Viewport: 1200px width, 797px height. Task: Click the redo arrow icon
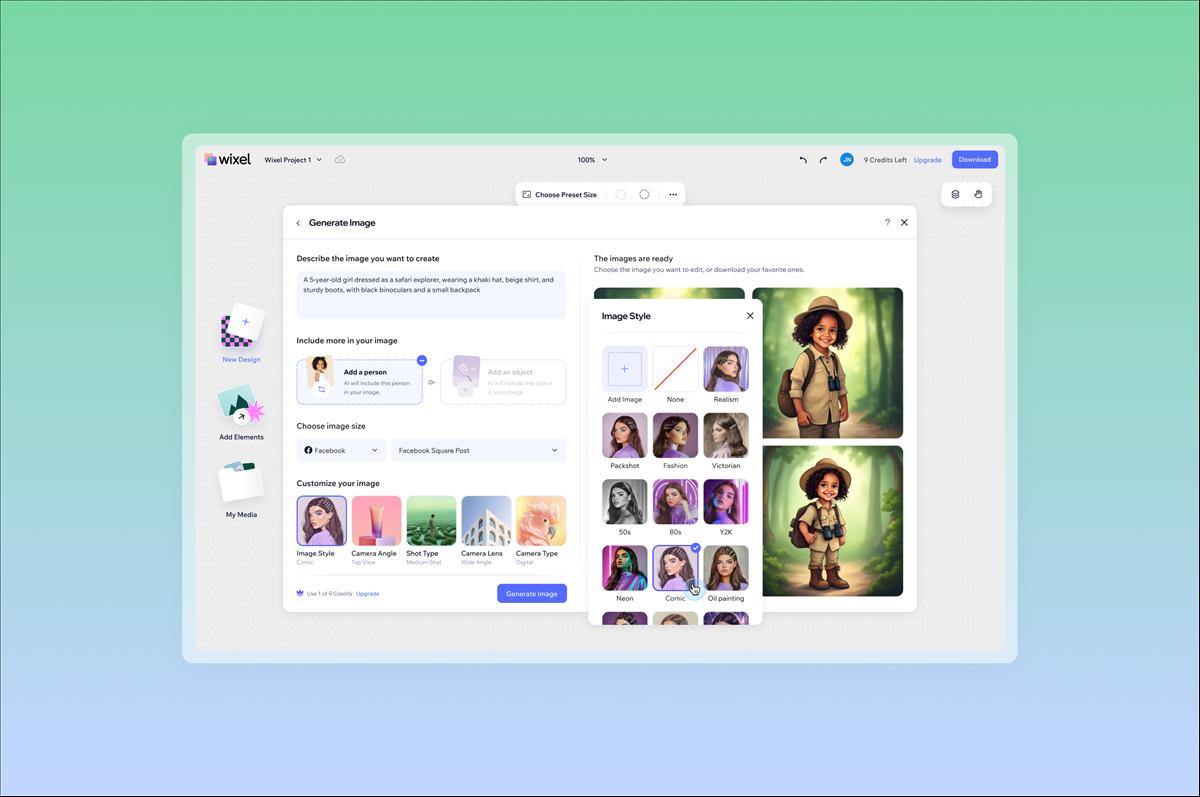823,160
